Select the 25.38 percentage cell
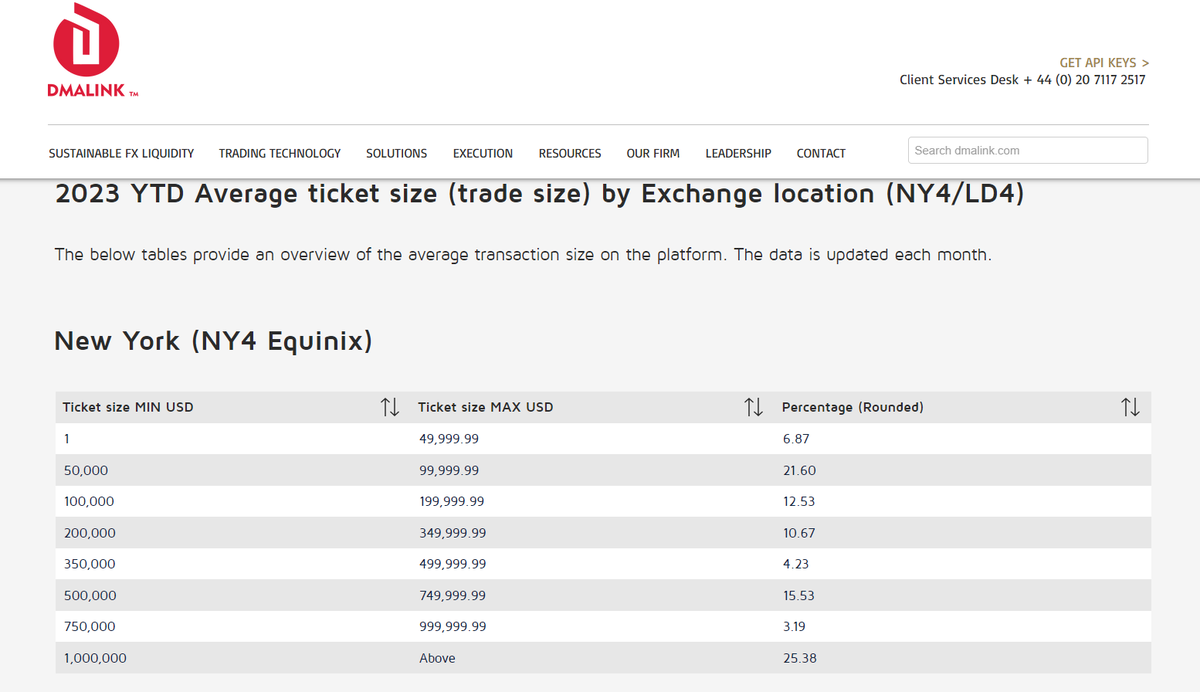Screen dimensions: 1200x692 point(963,658)
